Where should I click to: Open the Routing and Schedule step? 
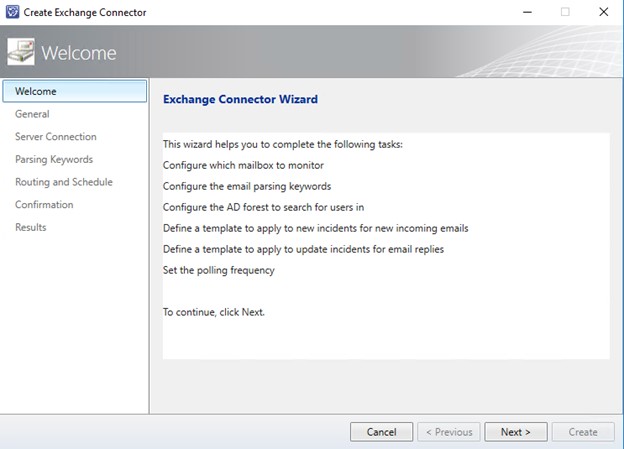[x=64, y=182]
